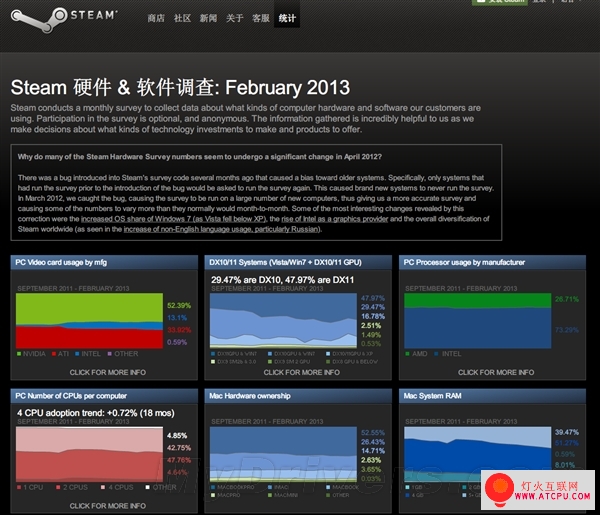Image resolution: width=600 pixels, height=515 pixels.
Task: Open the DX10/11 Systems panel header
Action: 298,262
